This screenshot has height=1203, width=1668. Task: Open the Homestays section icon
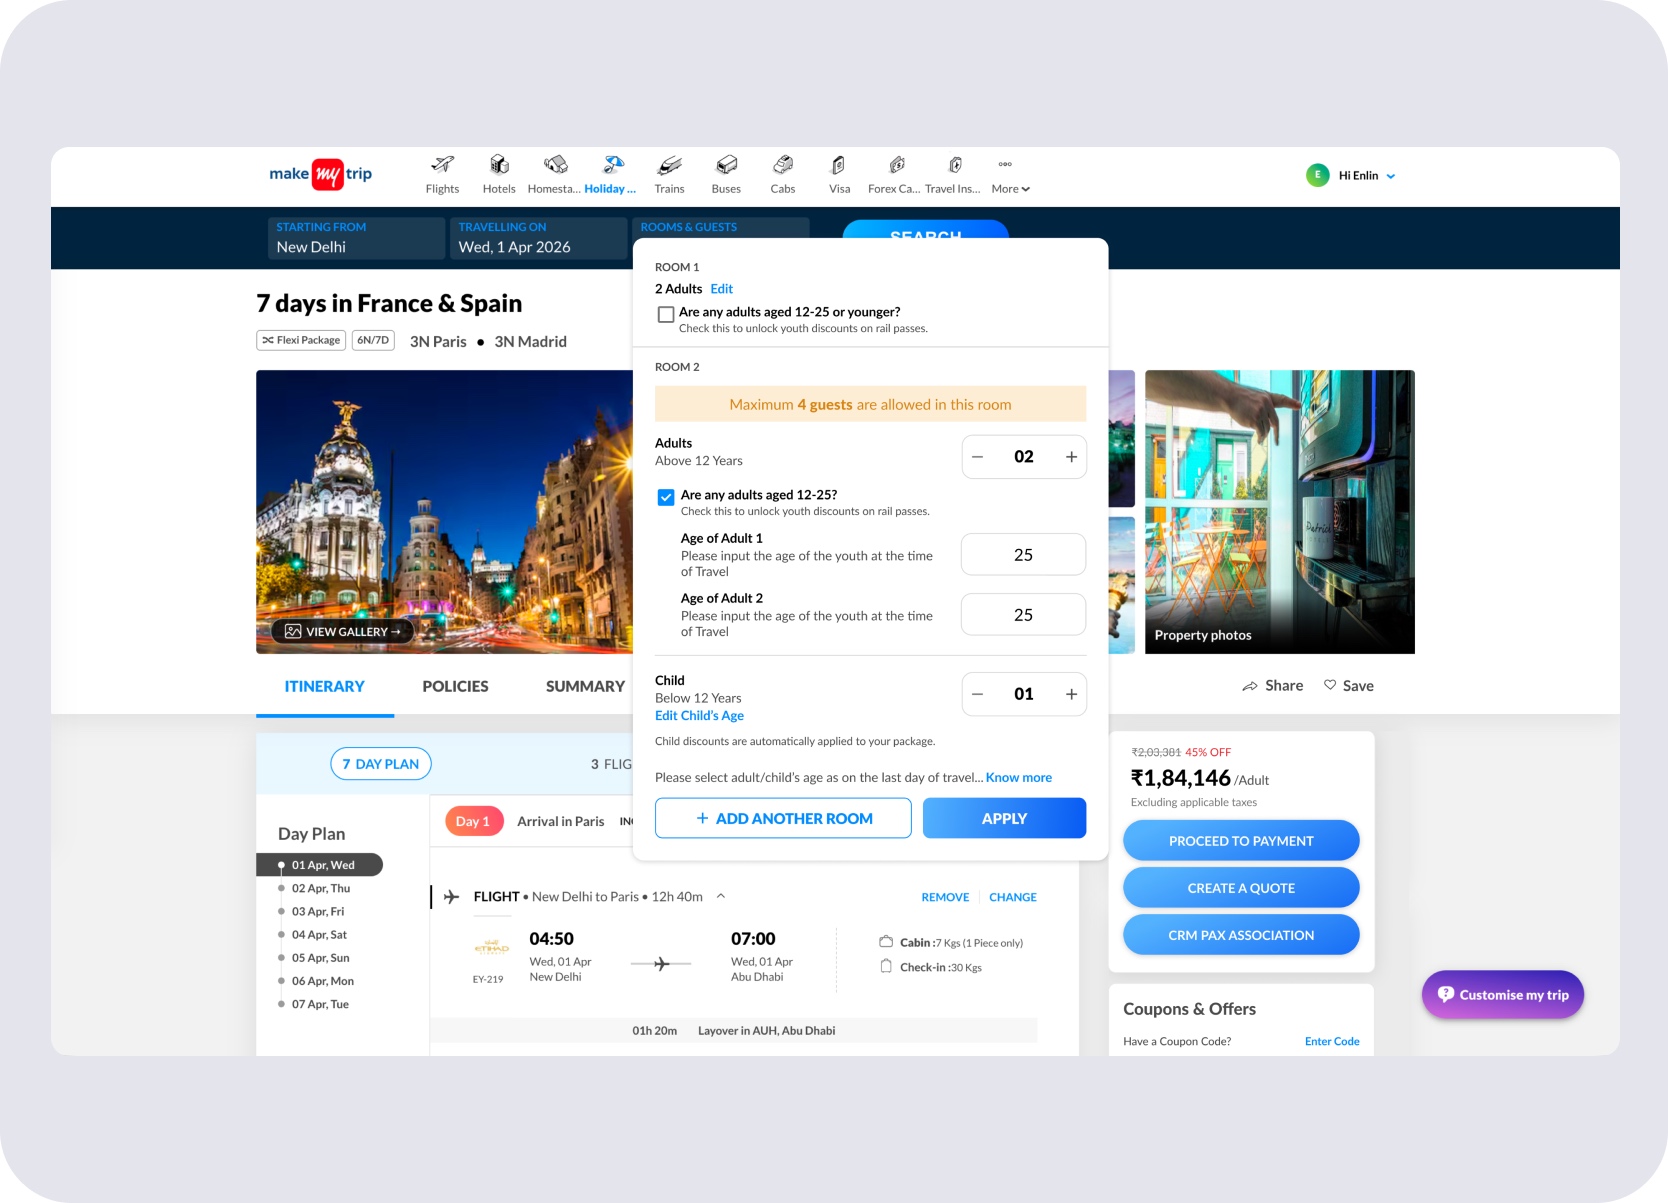(555, 165)
